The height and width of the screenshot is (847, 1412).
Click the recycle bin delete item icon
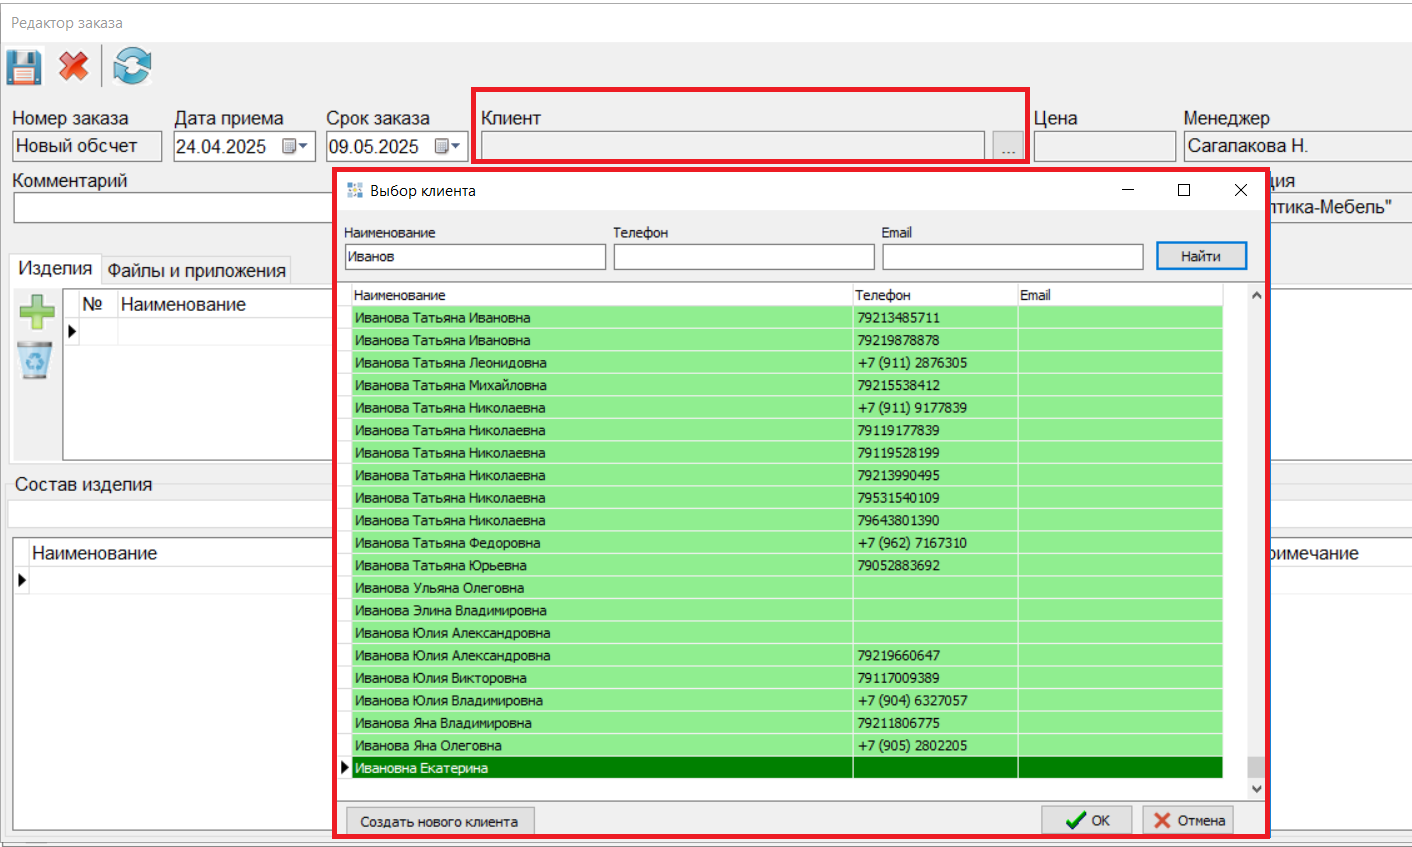point(36,361)
